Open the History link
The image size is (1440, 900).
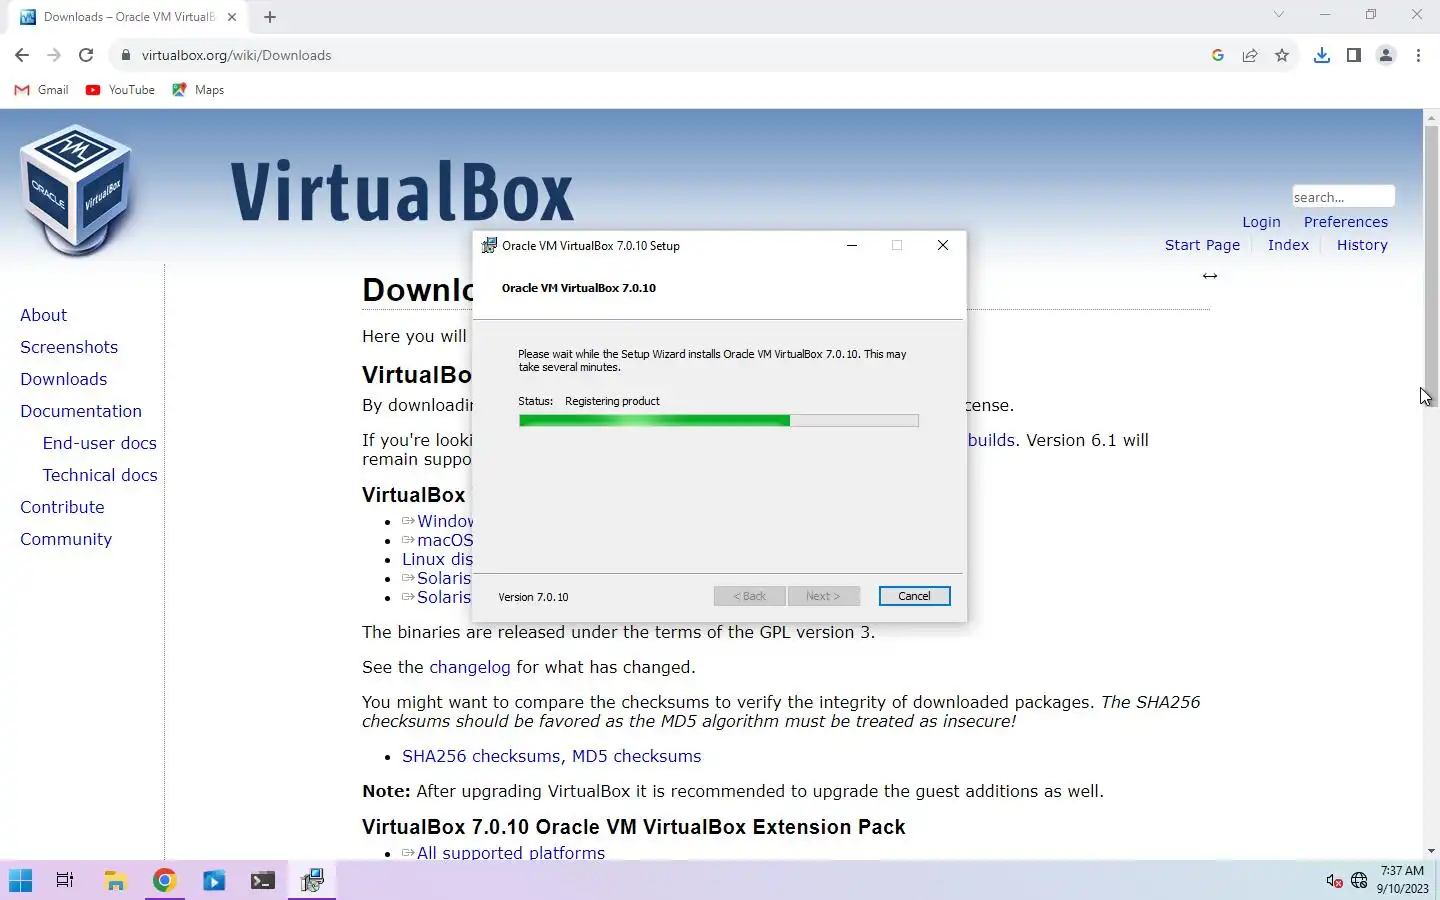[1362, 245]
